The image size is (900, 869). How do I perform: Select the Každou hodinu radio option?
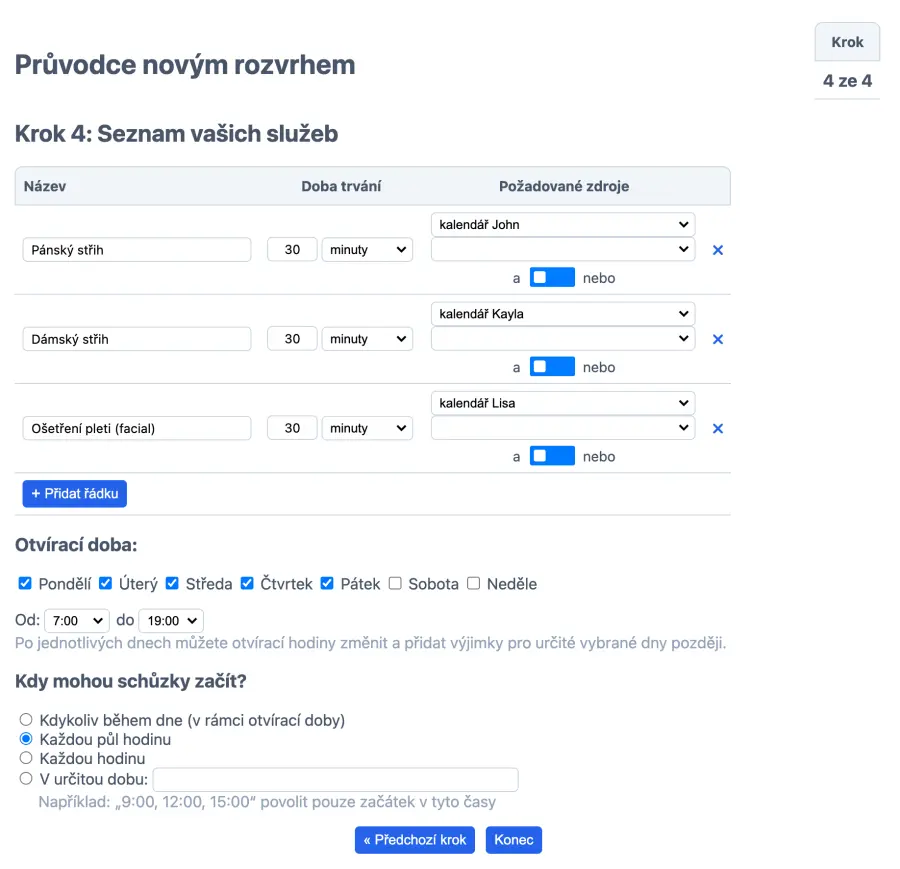pos(26,759)
